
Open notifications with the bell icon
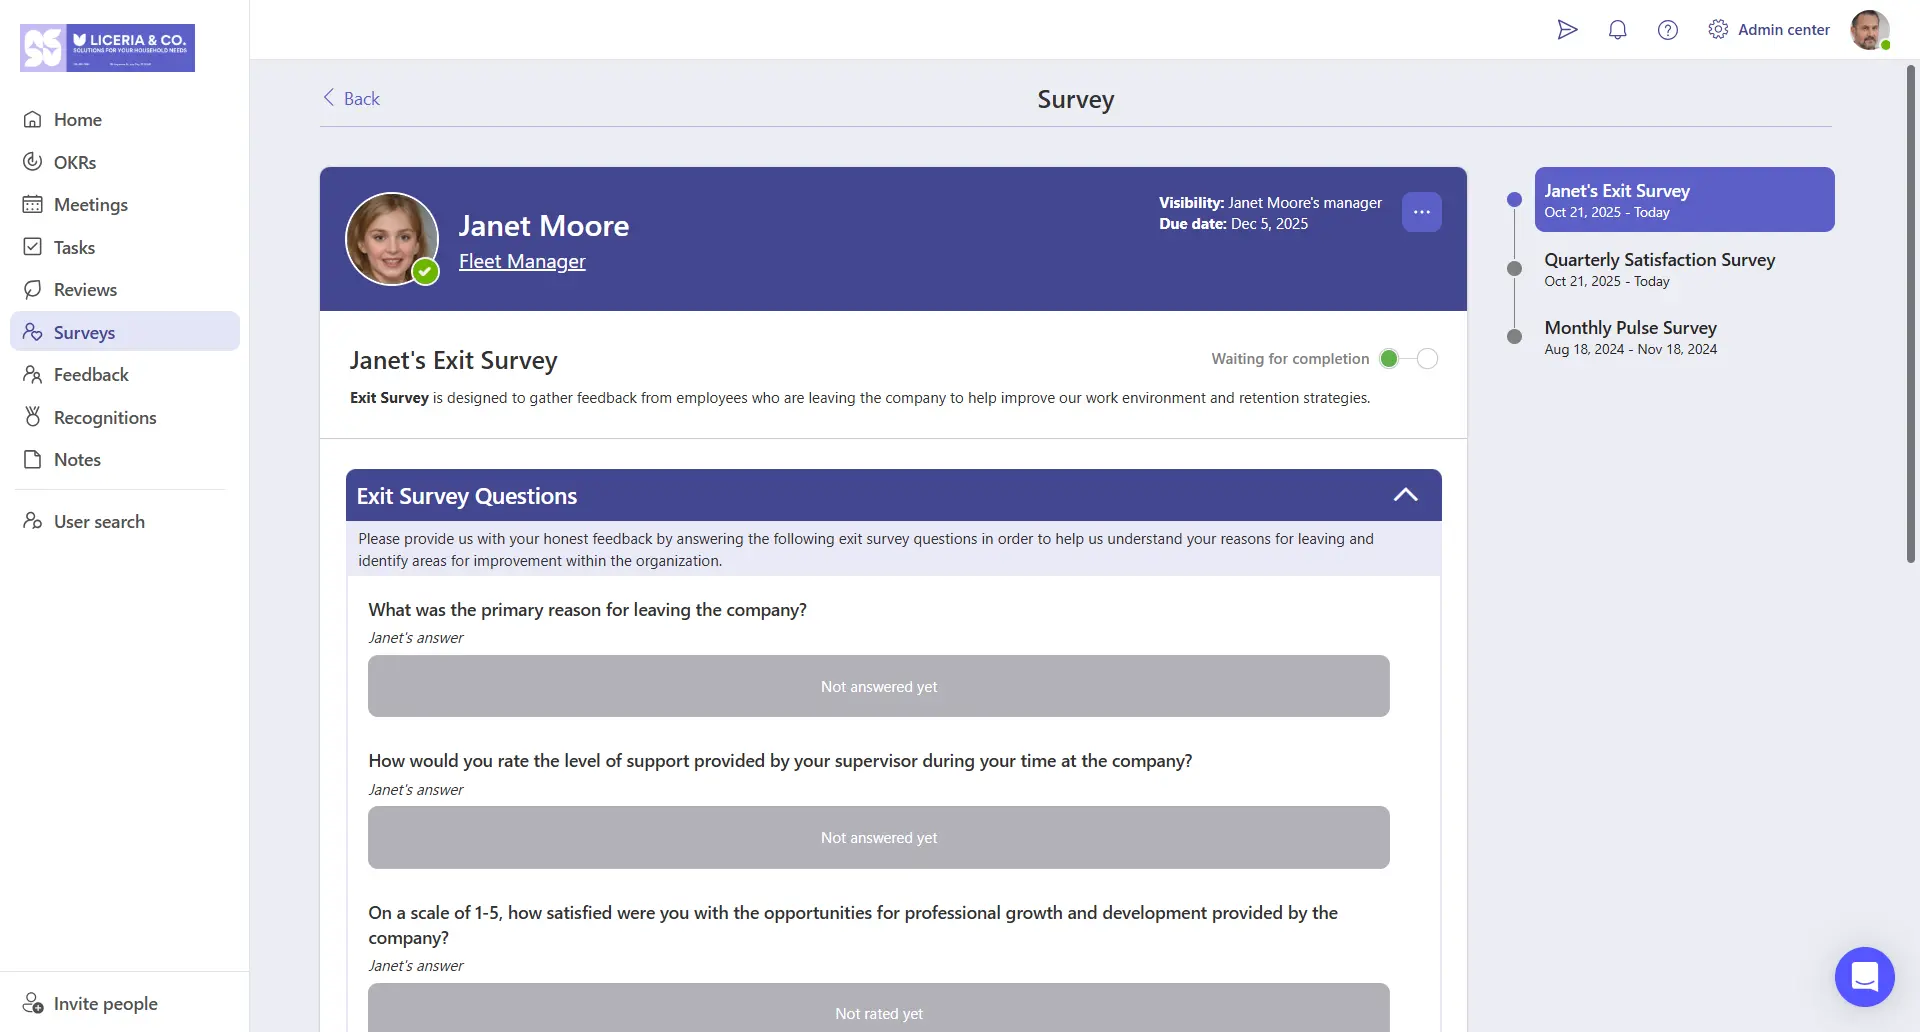tap(1618, 29)
